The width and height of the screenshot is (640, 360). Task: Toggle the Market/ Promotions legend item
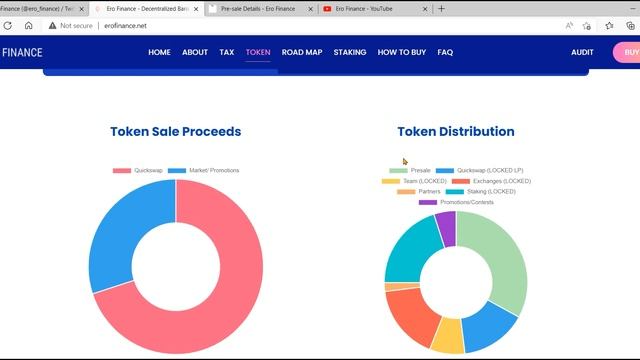203,170
